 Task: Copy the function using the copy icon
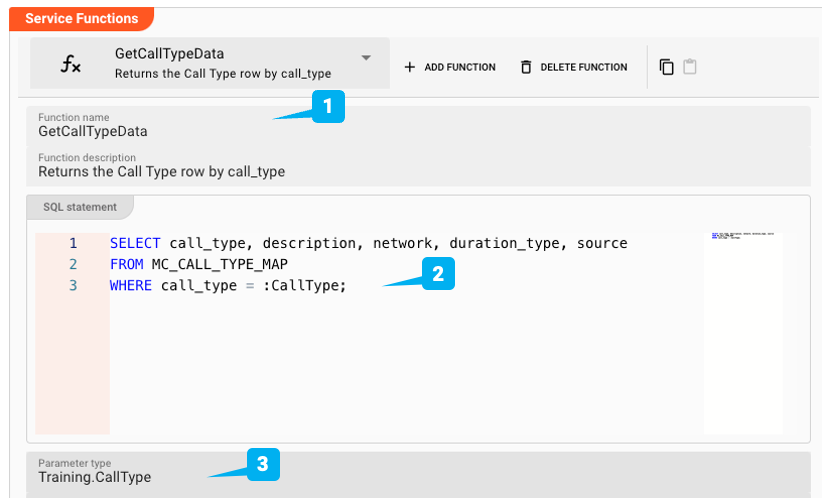667,67
